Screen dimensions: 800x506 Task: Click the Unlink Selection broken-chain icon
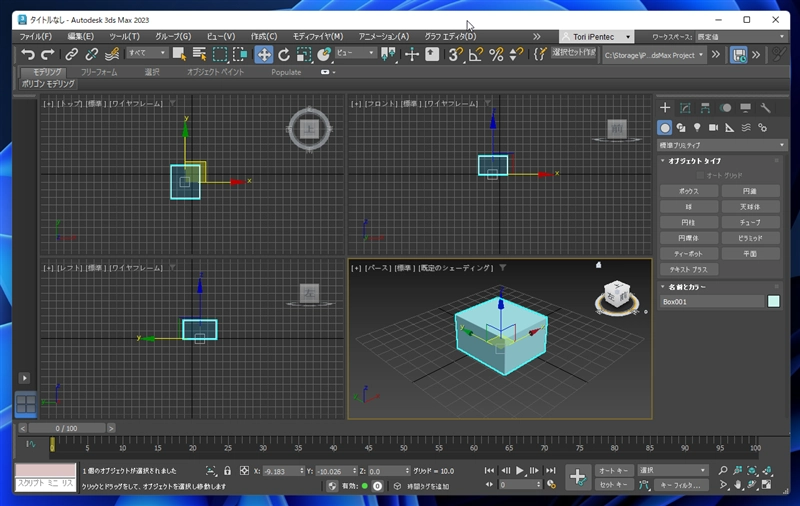(x=92, y=54)
